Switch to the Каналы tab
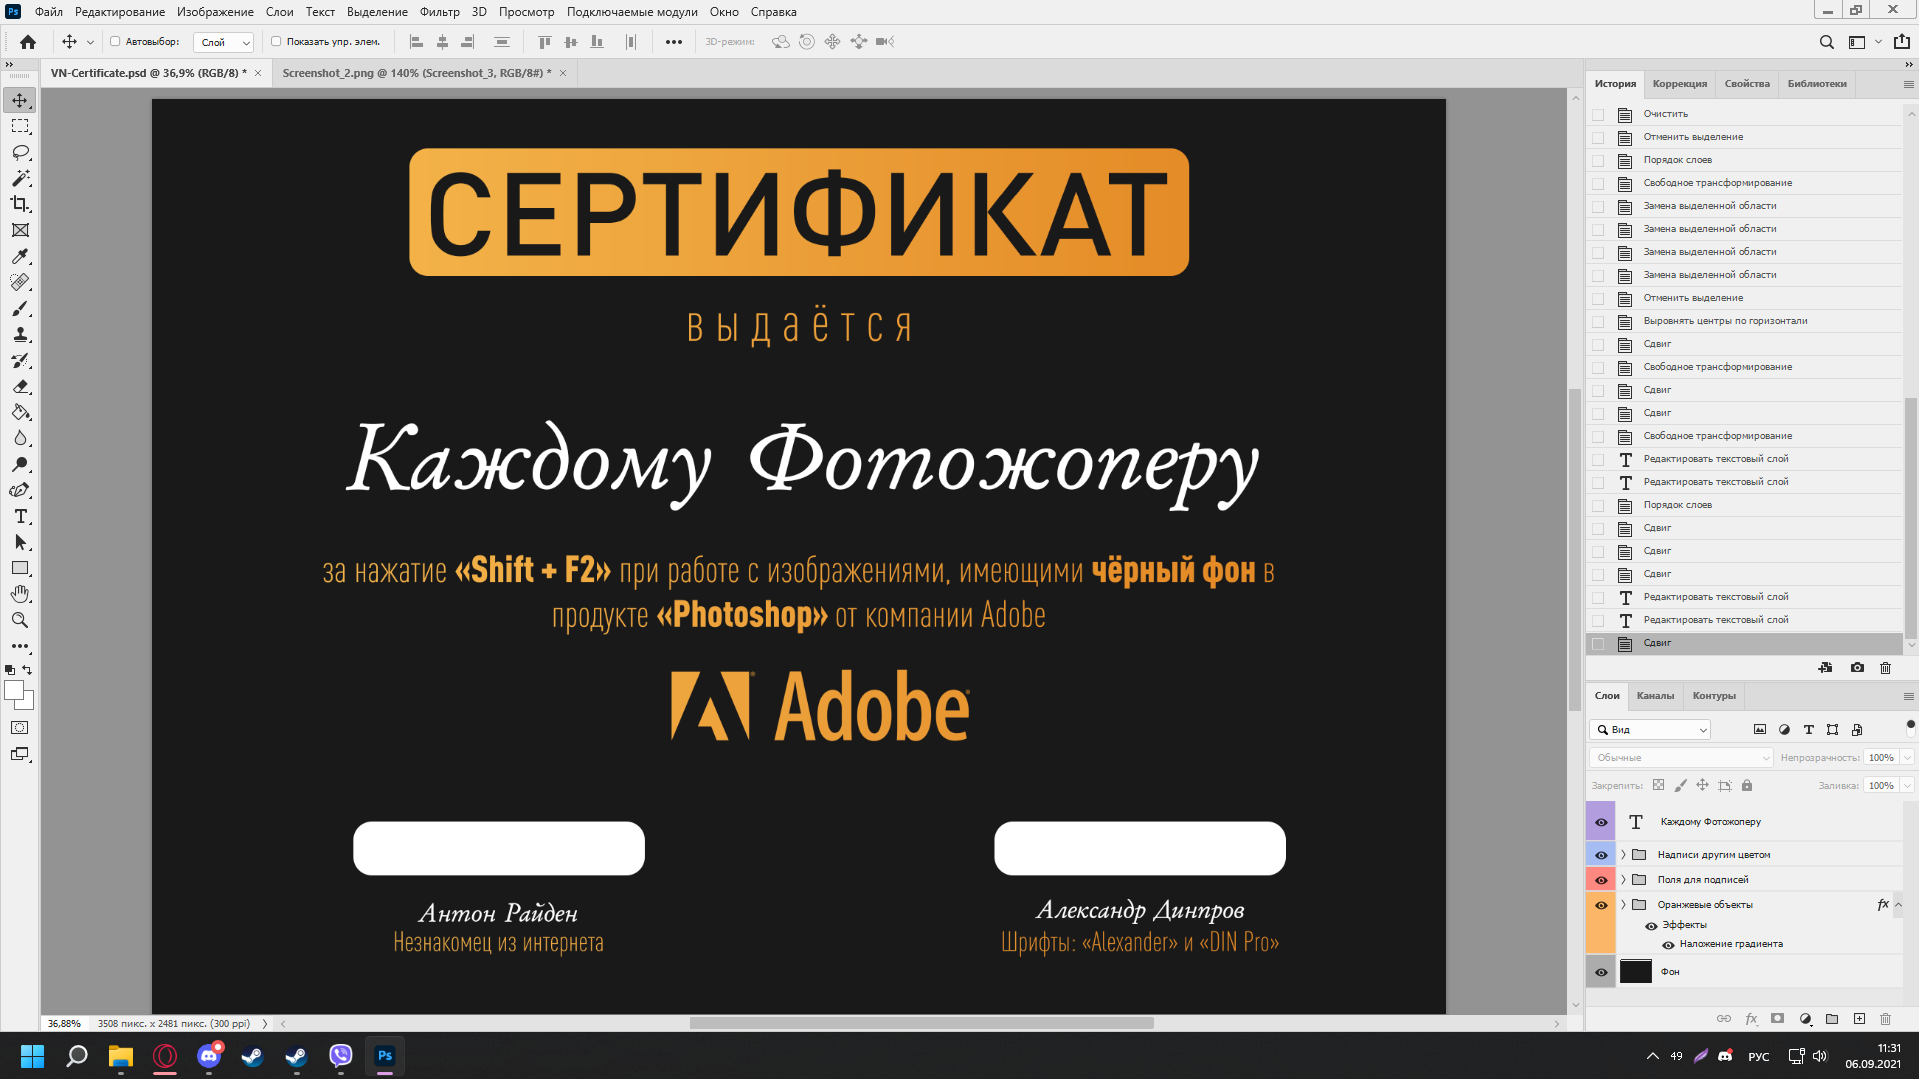Viewport: 1919px width, 1079px height. click(x=1655, y=696)
